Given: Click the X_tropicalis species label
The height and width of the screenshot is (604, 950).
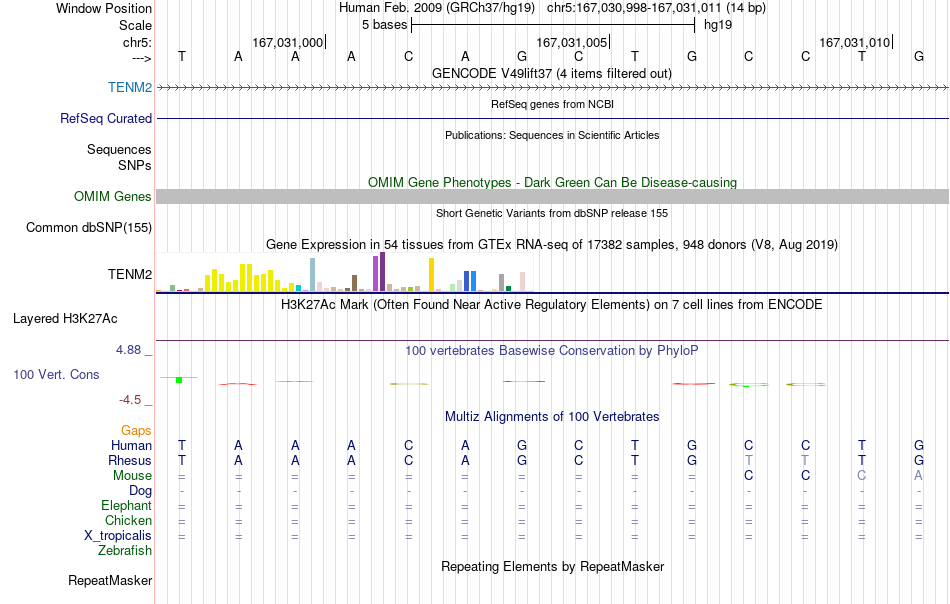Looking at the screenshot, I should pyautogui.click(x=118, y=536).
